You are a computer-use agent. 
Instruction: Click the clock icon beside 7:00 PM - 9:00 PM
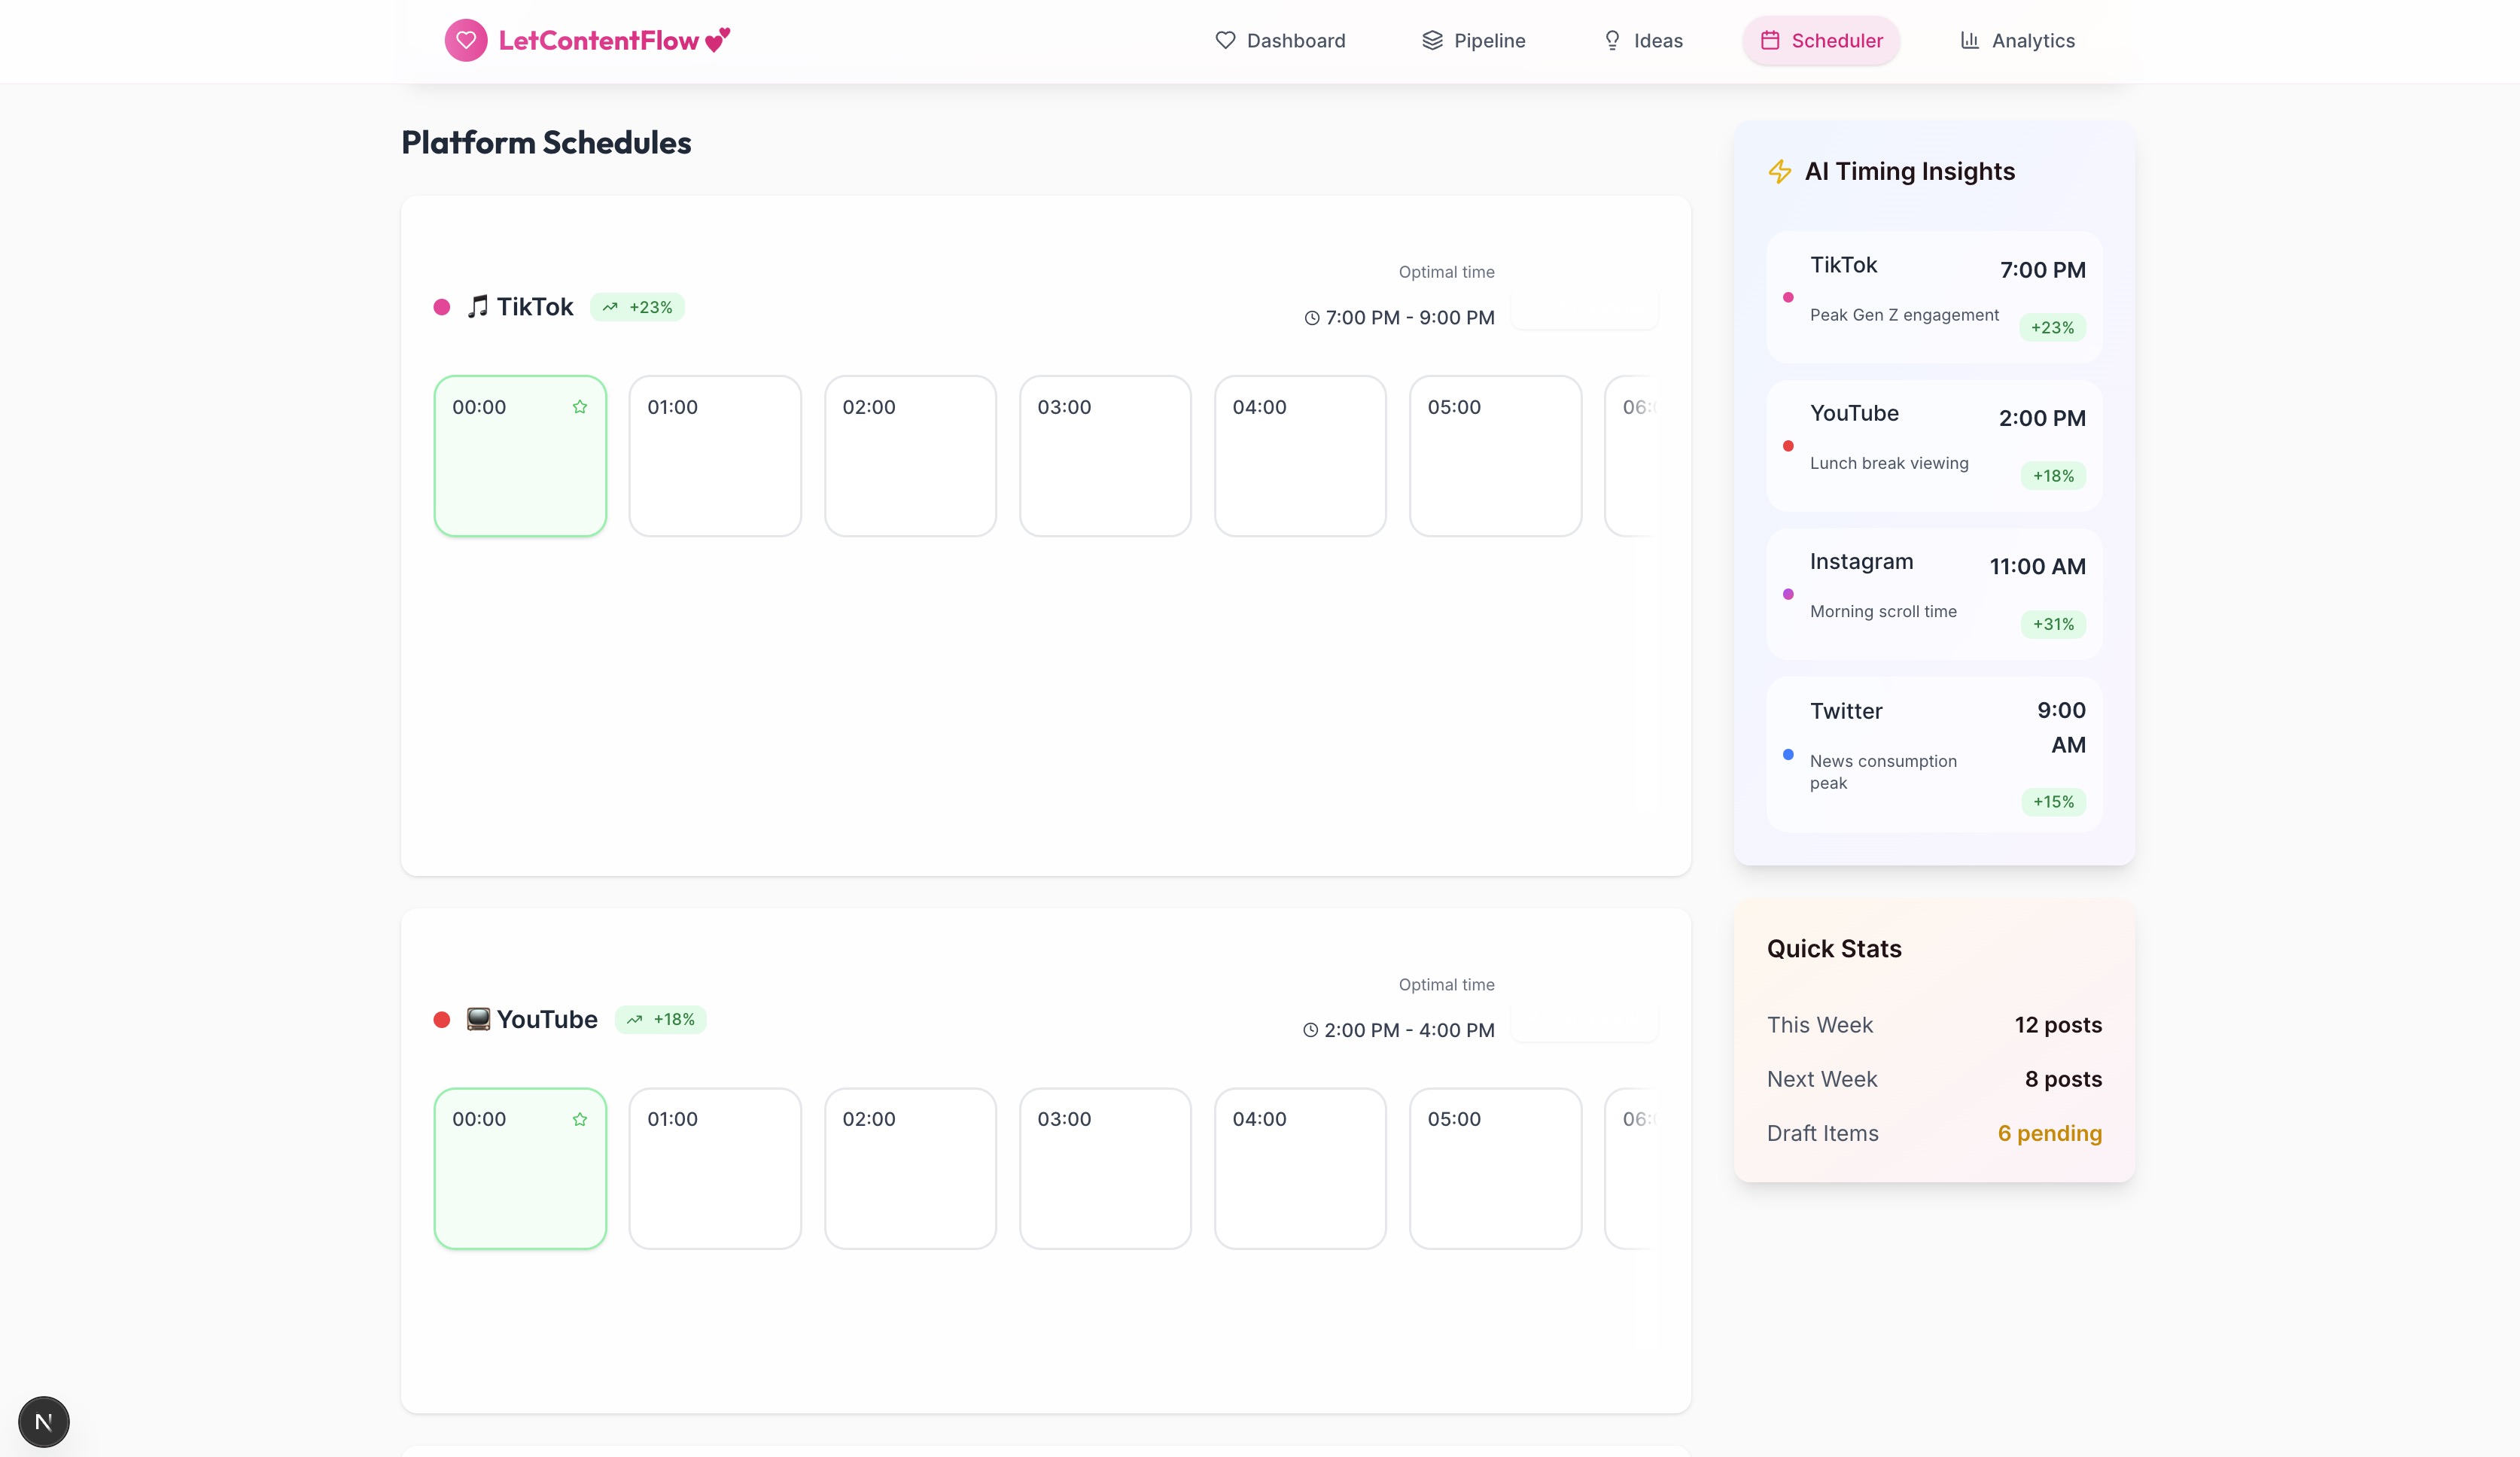(x=1312, y=318)
